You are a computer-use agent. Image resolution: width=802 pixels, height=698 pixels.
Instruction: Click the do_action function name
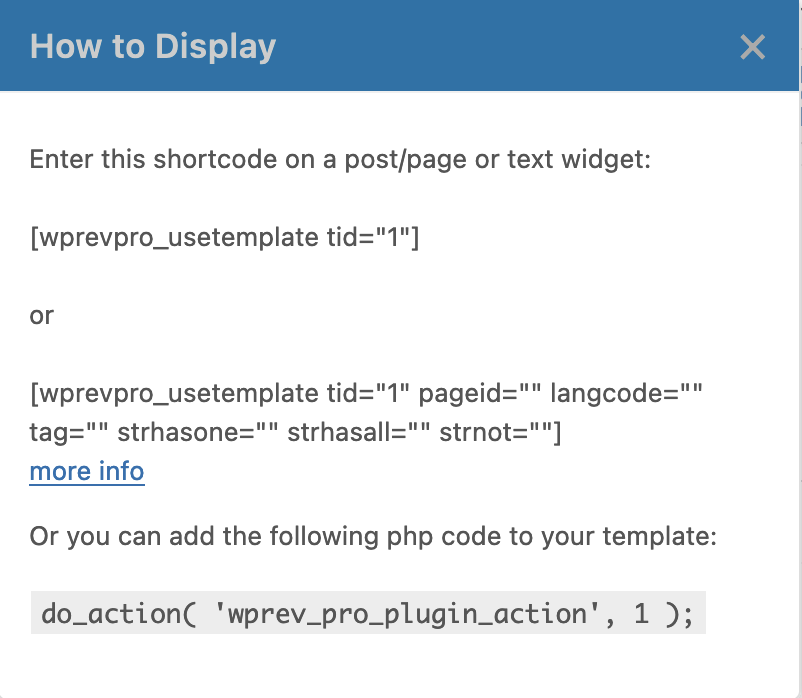[111, 613]
